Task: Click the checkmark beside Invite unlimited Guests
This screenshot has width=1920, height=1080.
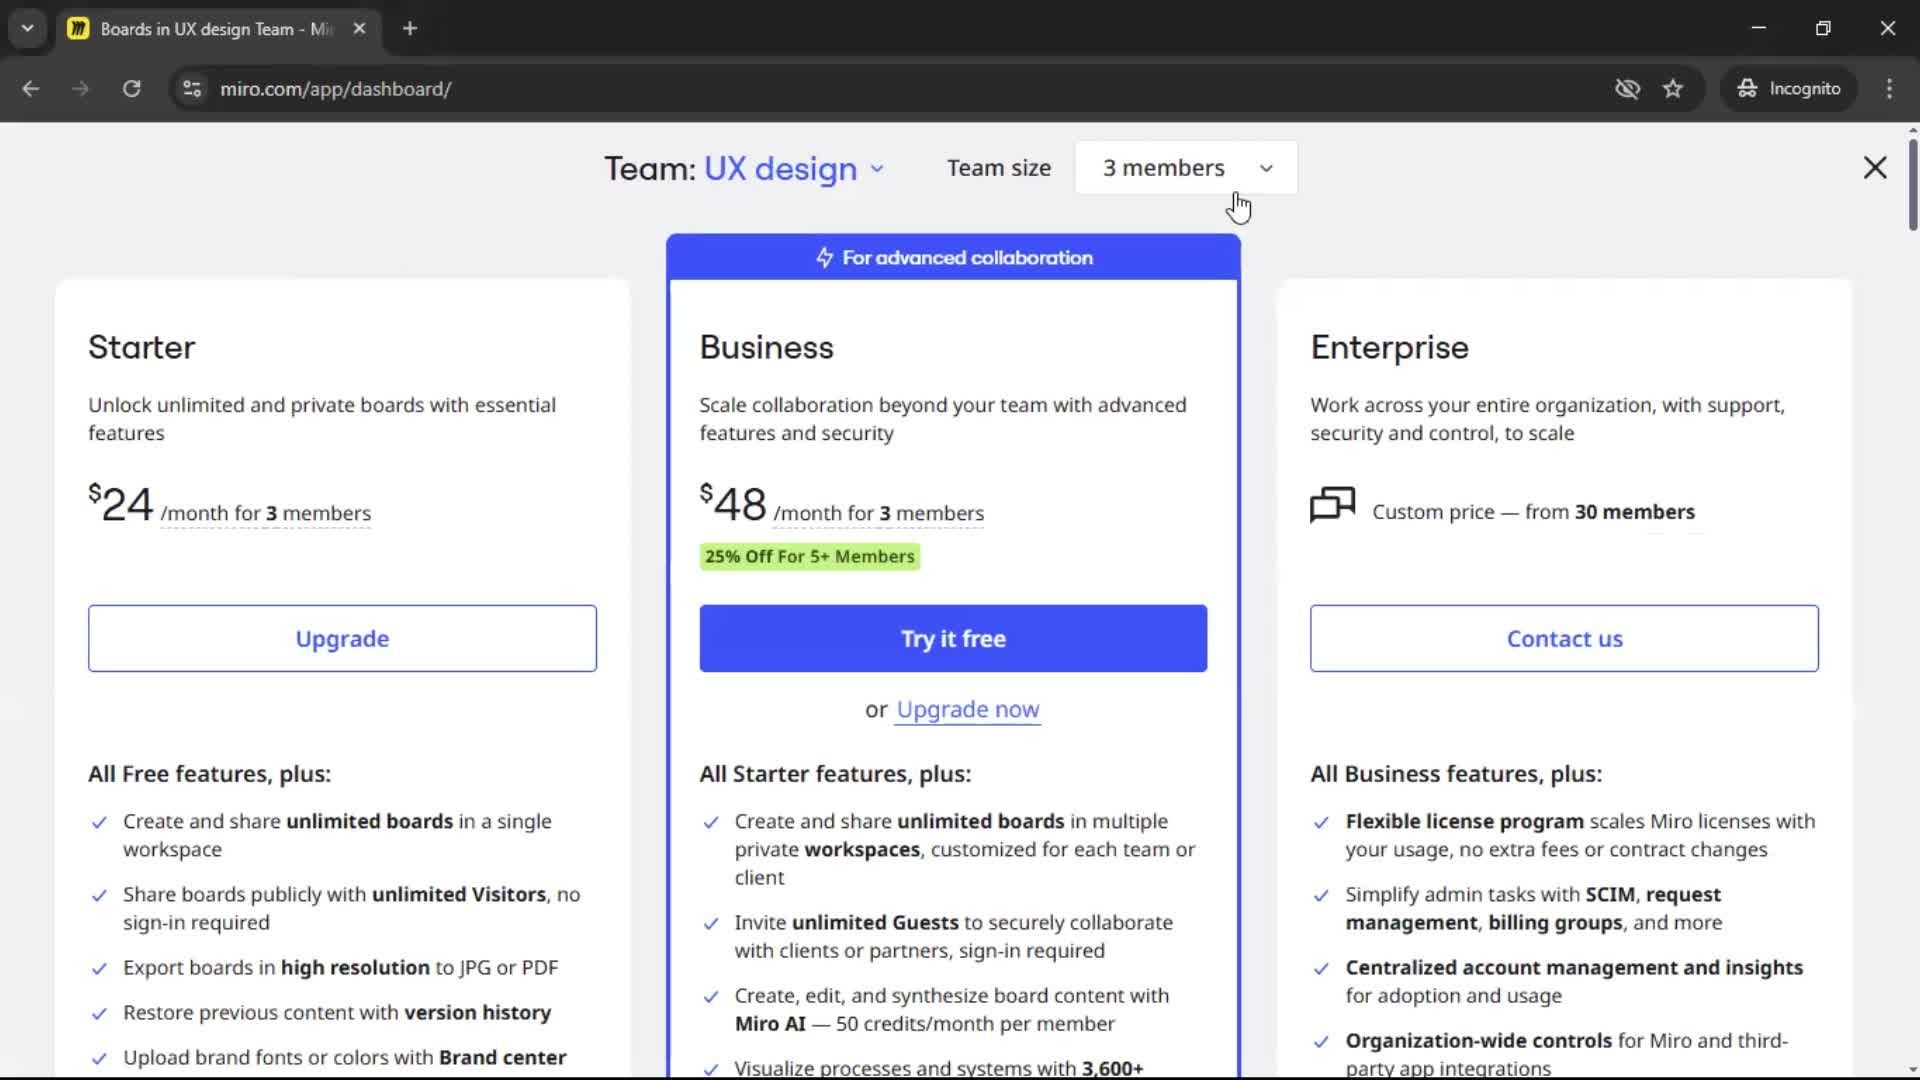Action: pyautogui.click(x=711, y=924)
